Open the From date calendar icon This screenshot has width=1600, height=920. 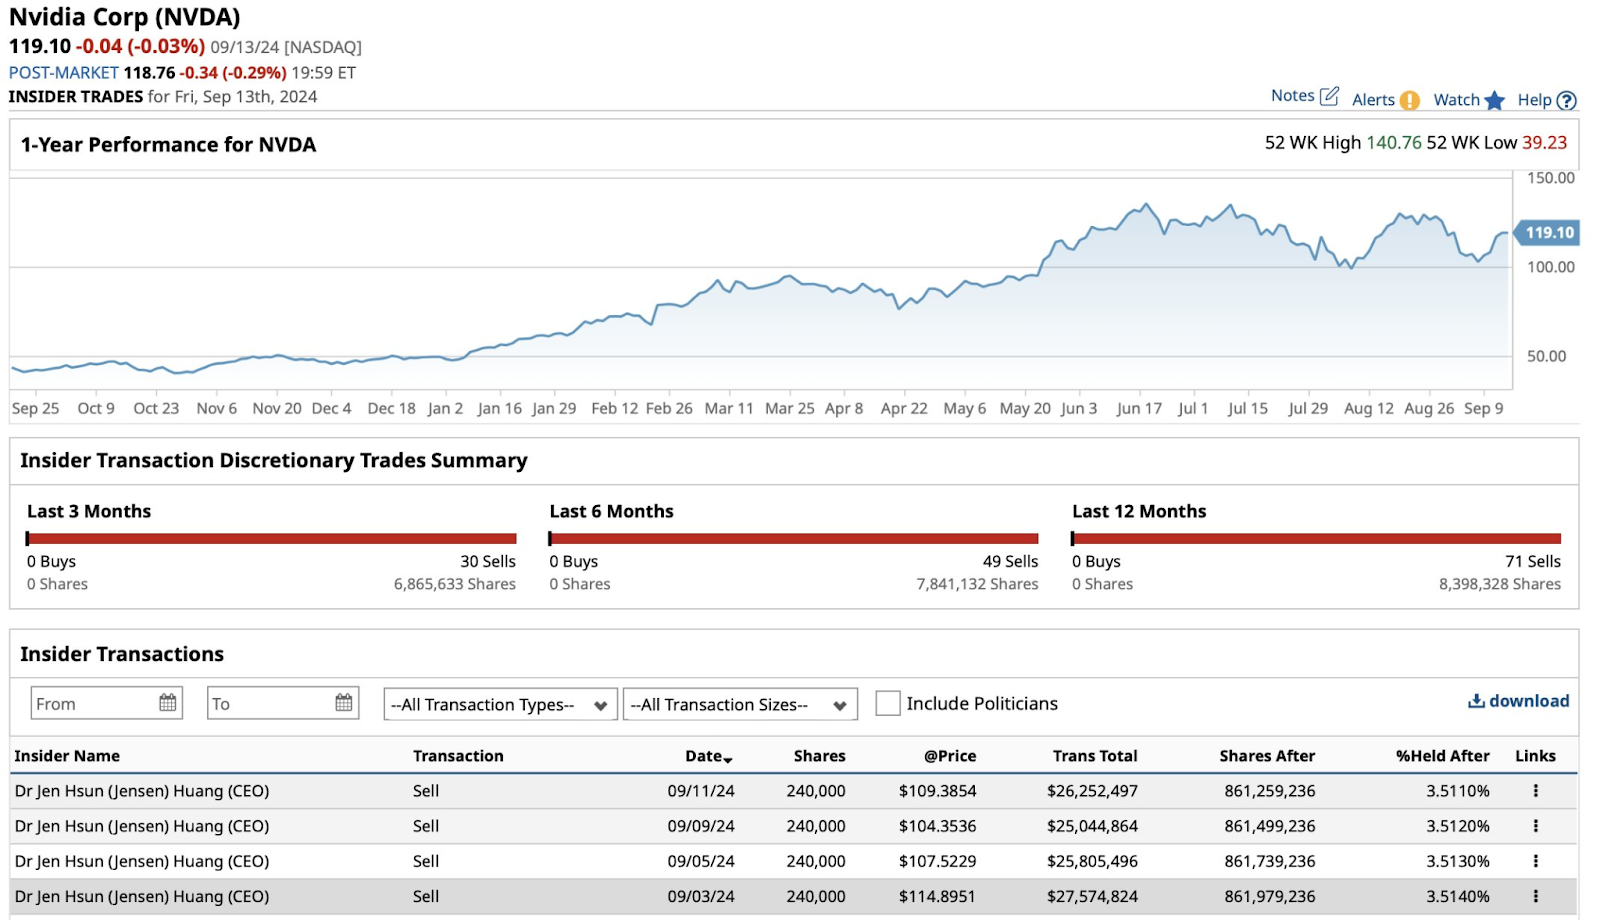(x=168, y=703)
